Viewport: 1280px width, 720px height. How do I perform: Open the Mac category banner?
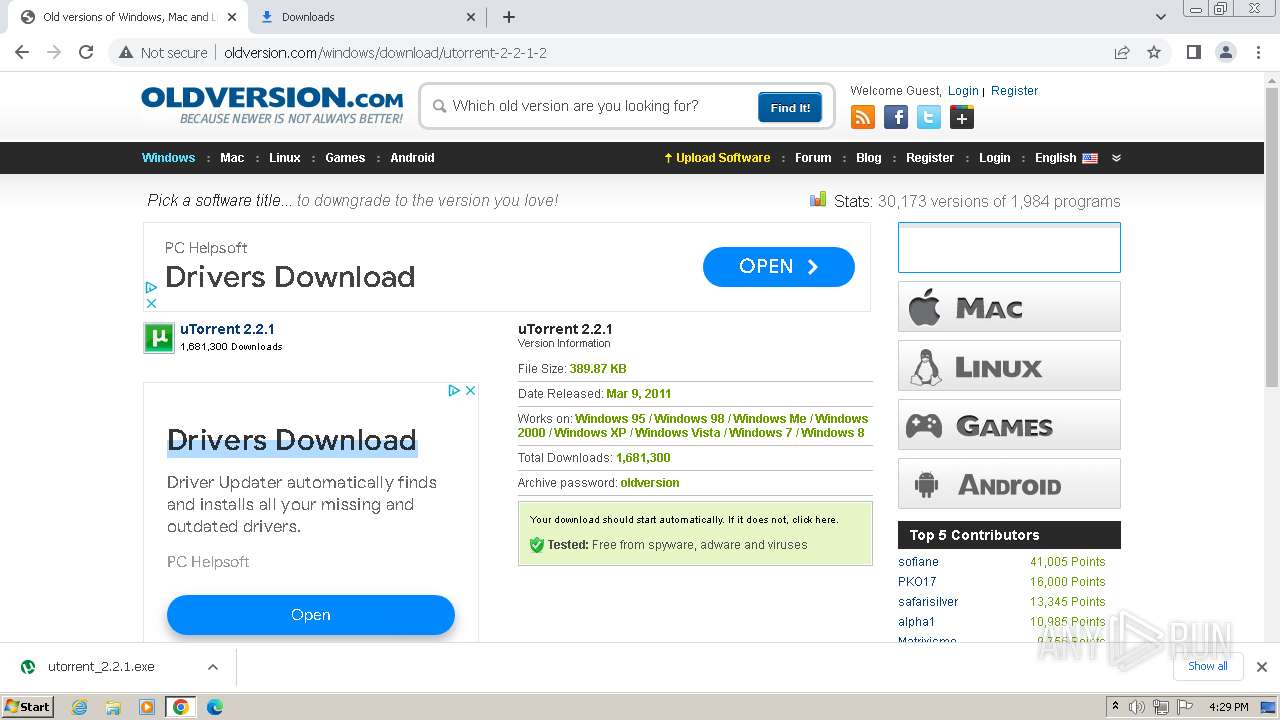point(1009,307)
